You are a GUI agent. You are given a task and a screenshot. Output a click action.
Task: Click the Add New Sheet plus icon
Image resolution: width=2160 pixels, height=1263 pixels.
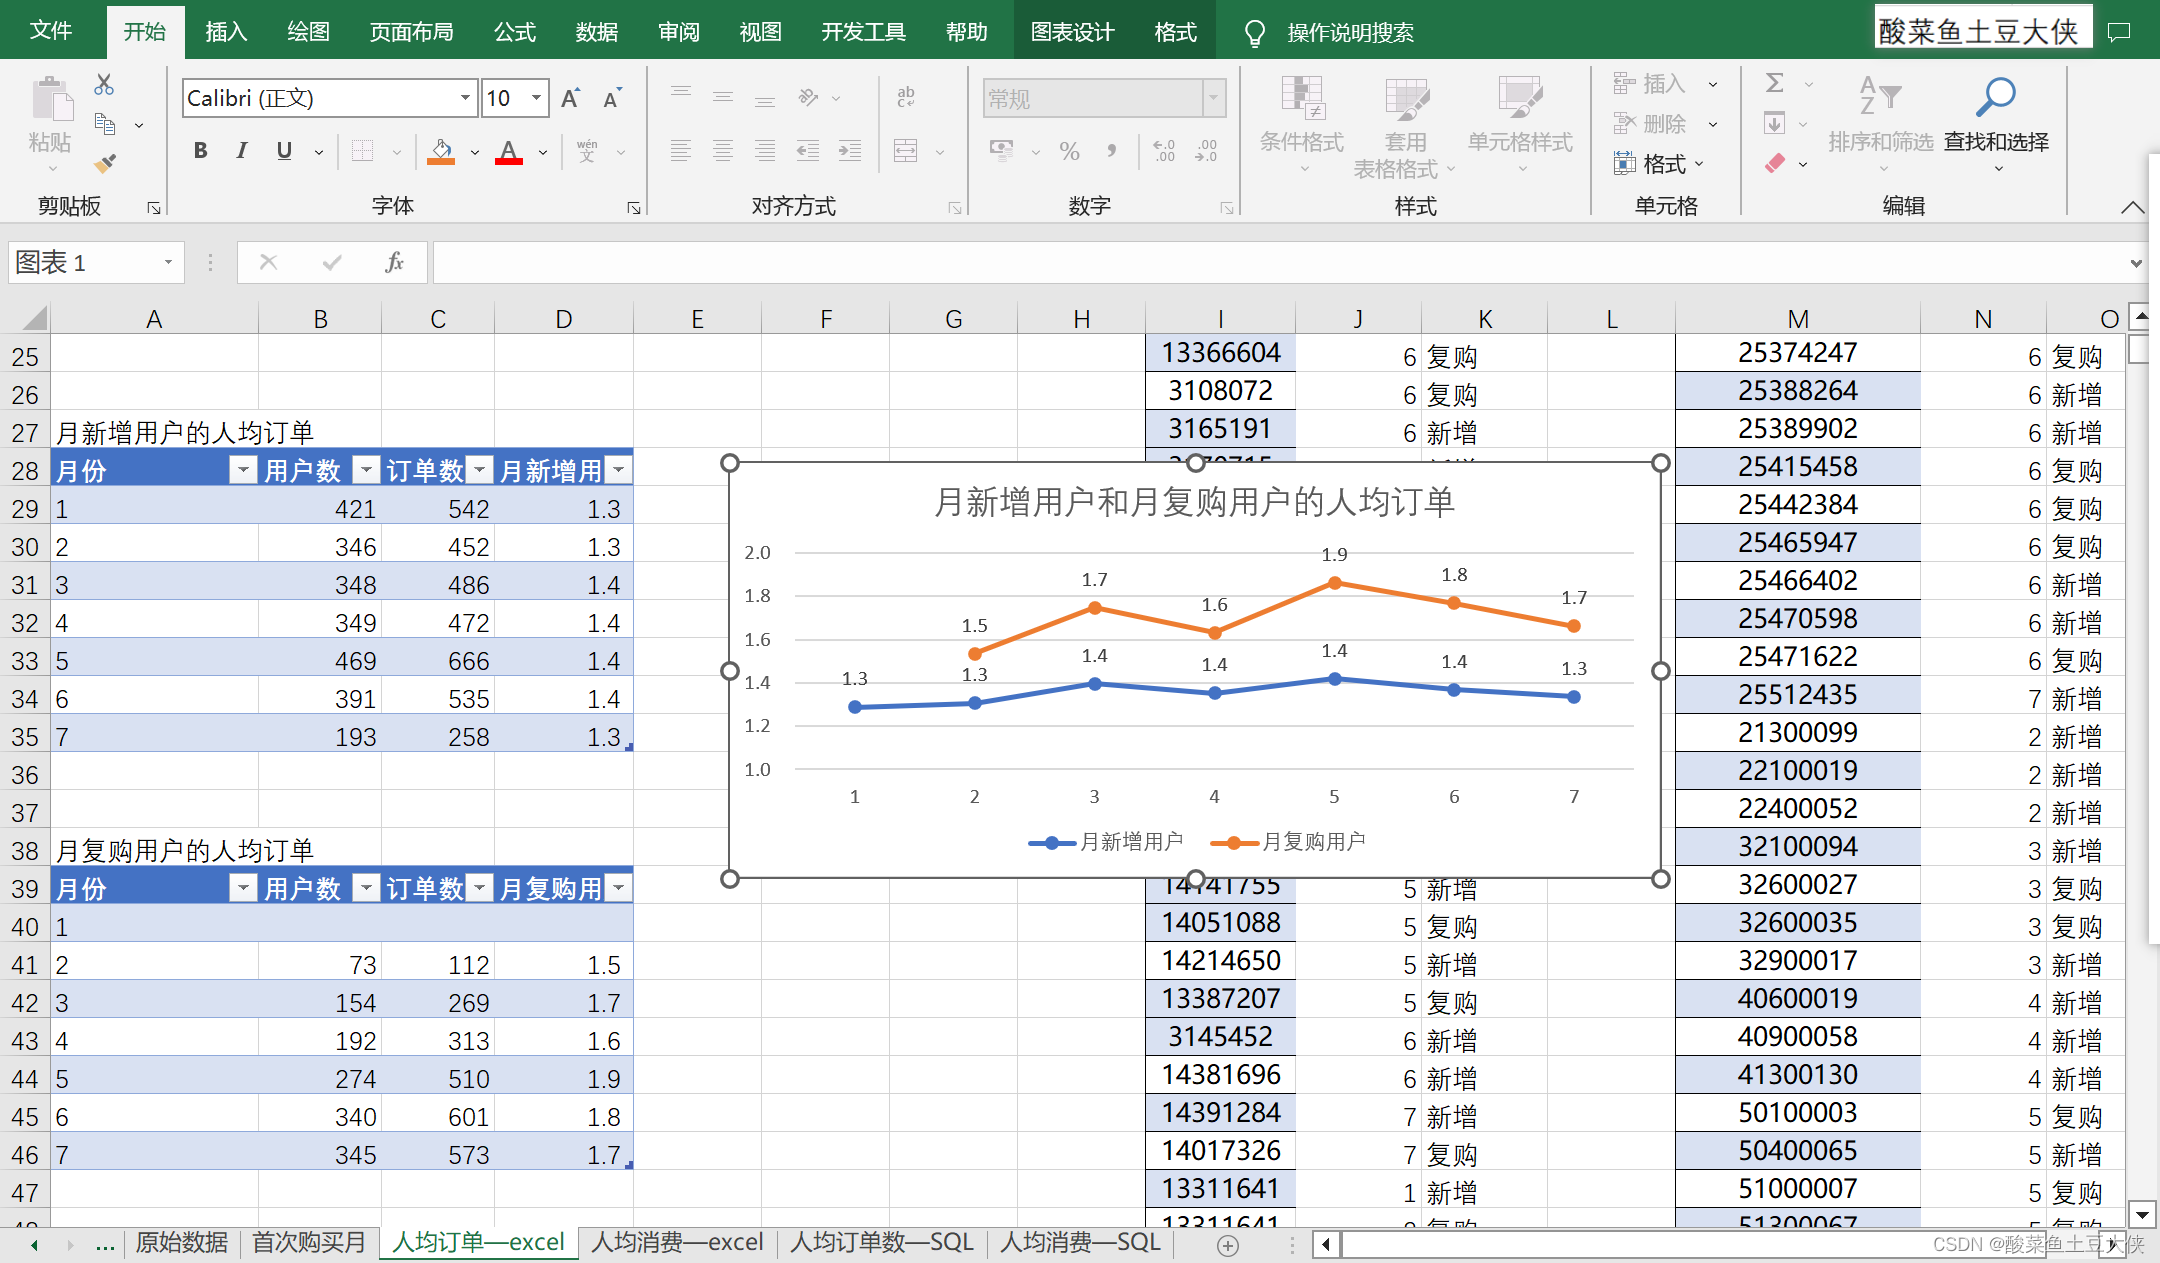pos(1228,1245)
